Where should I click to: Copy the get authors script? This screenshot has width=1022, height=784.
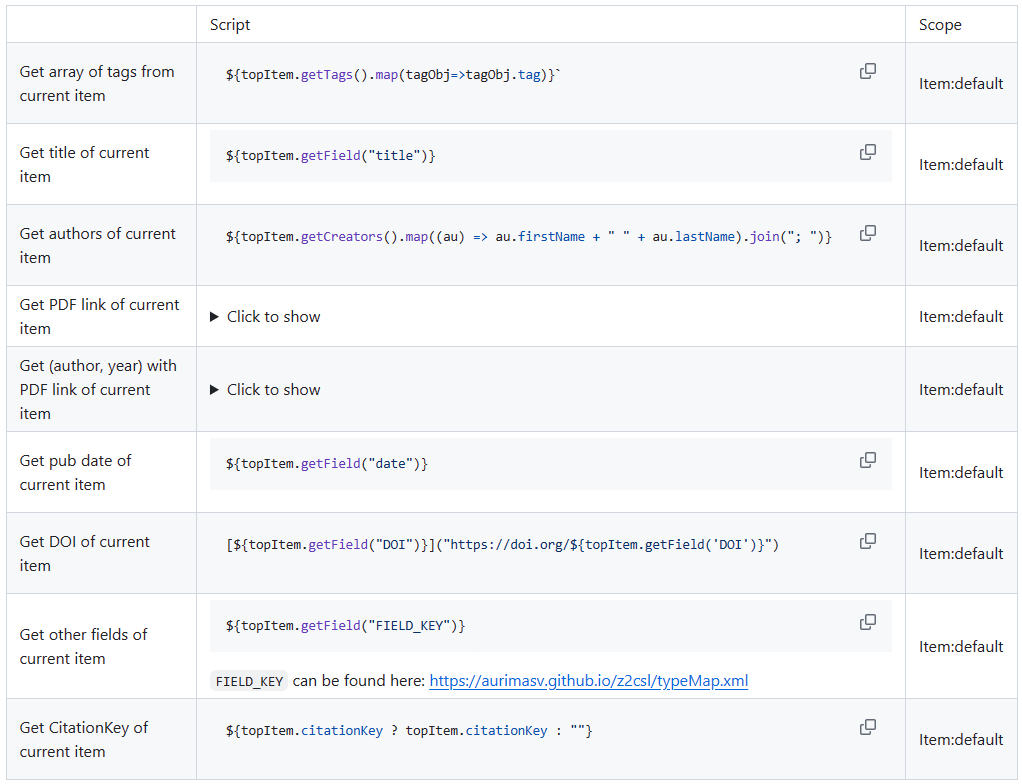[867, 233]
